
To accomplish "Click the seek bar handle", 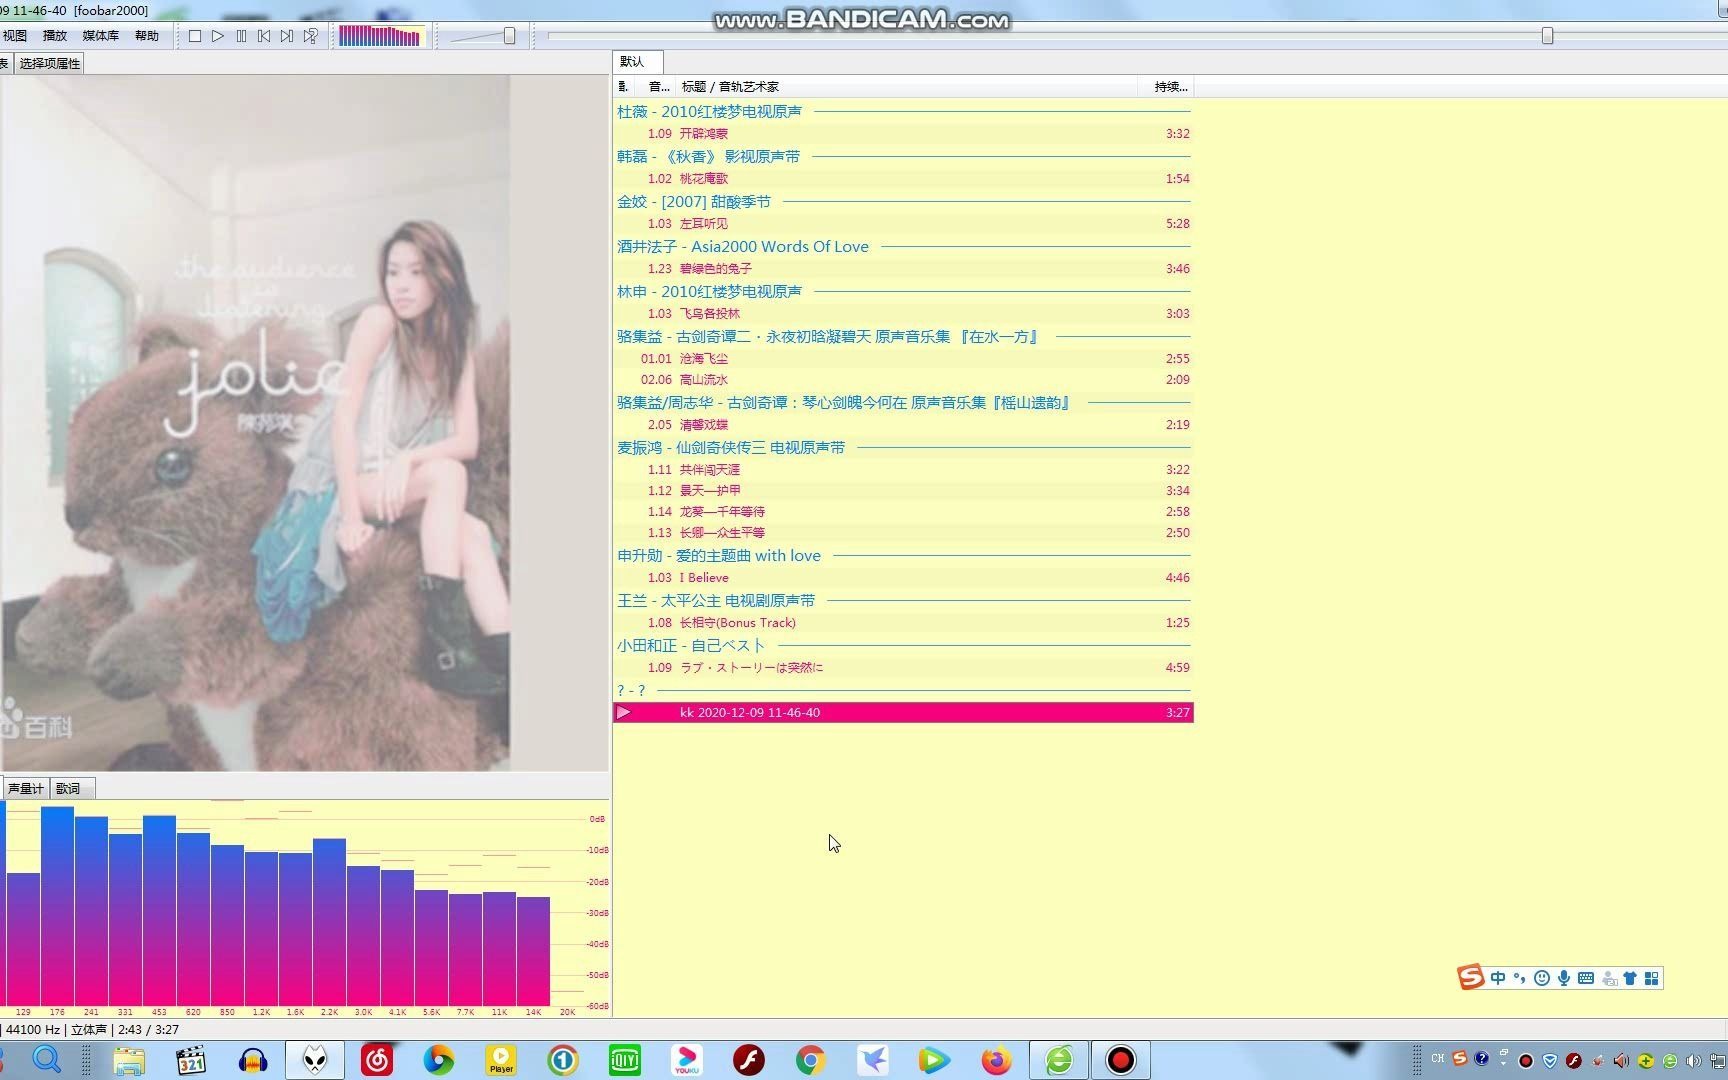I will tap(1547, 36).
